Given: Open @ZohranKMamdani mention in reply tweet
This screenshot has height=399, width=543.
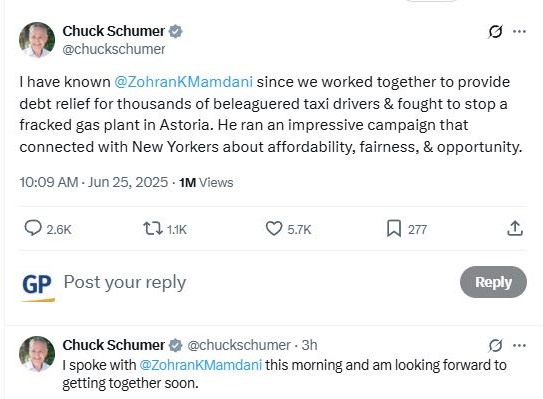Looking at the screenshot, I should 201,365.
